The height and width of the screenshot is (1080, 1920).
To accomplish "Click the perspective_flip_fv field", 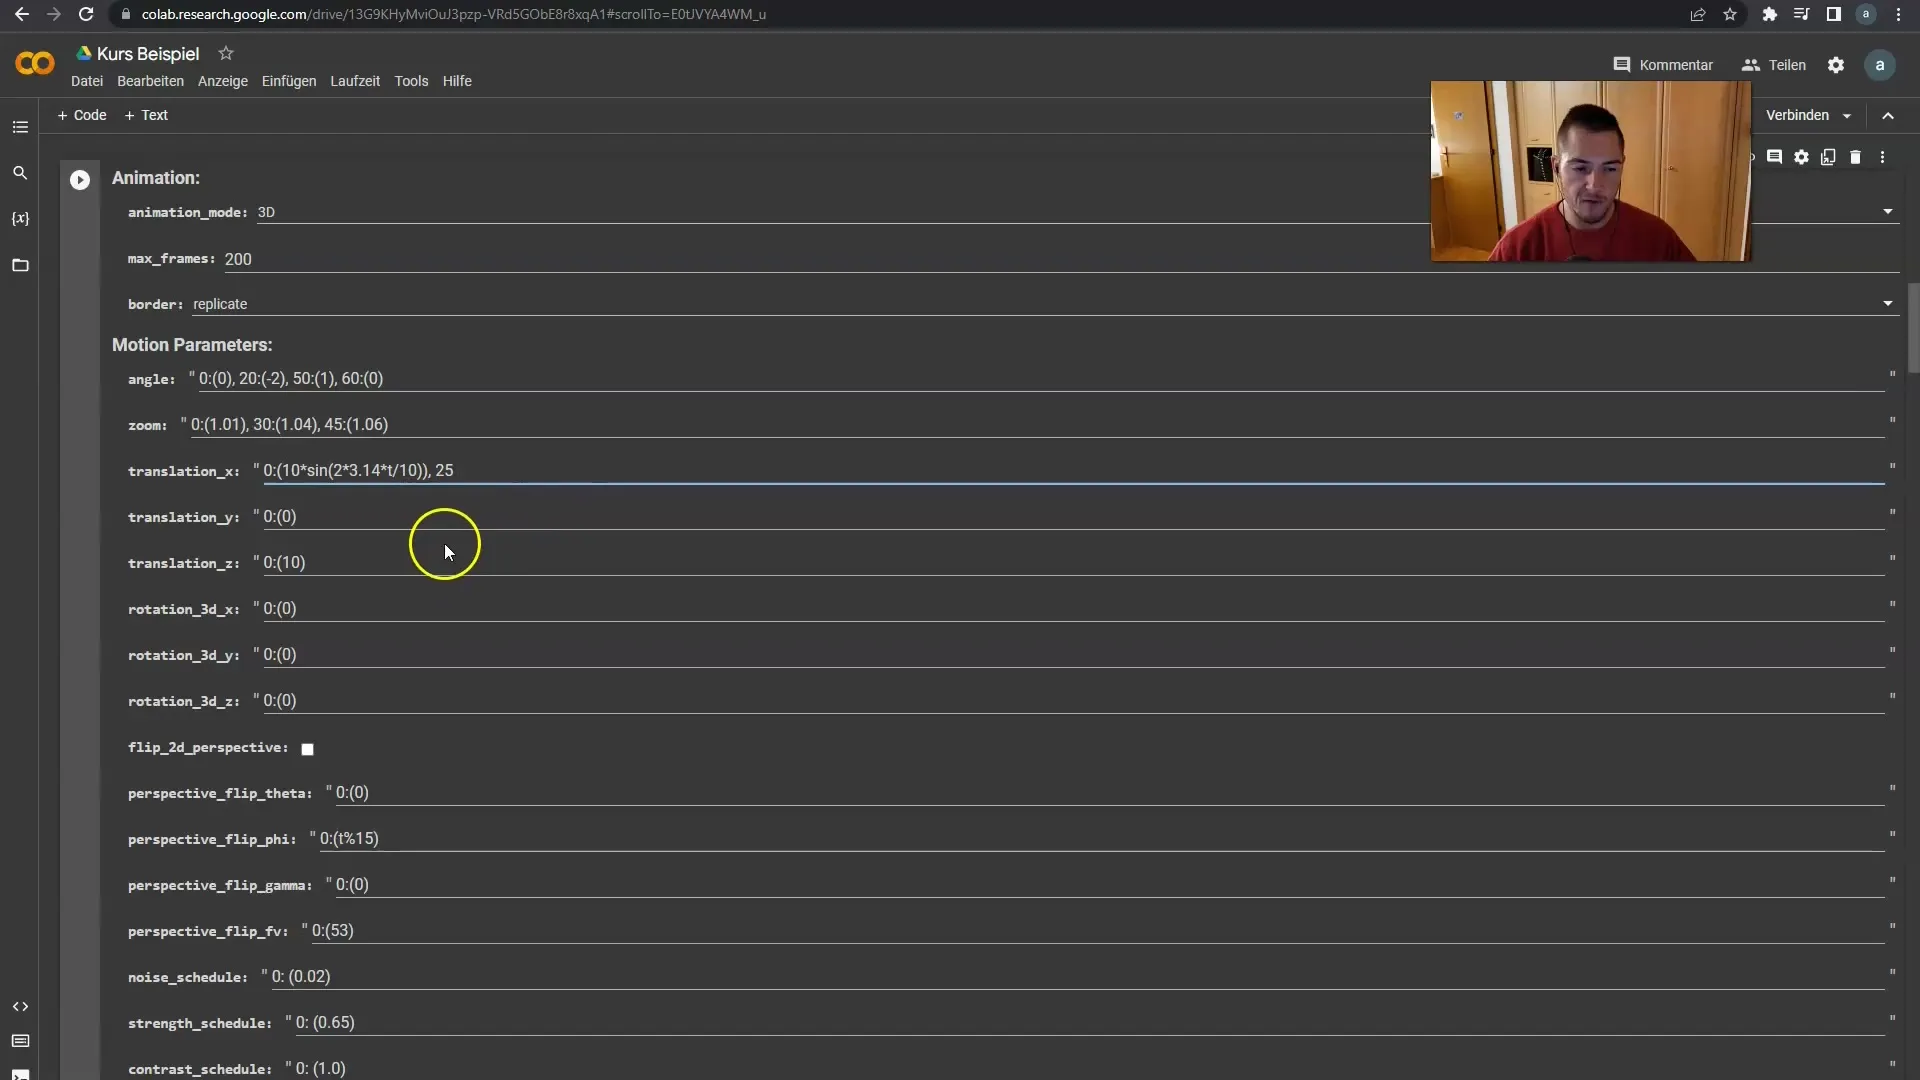I will (x=1097, y=931).
